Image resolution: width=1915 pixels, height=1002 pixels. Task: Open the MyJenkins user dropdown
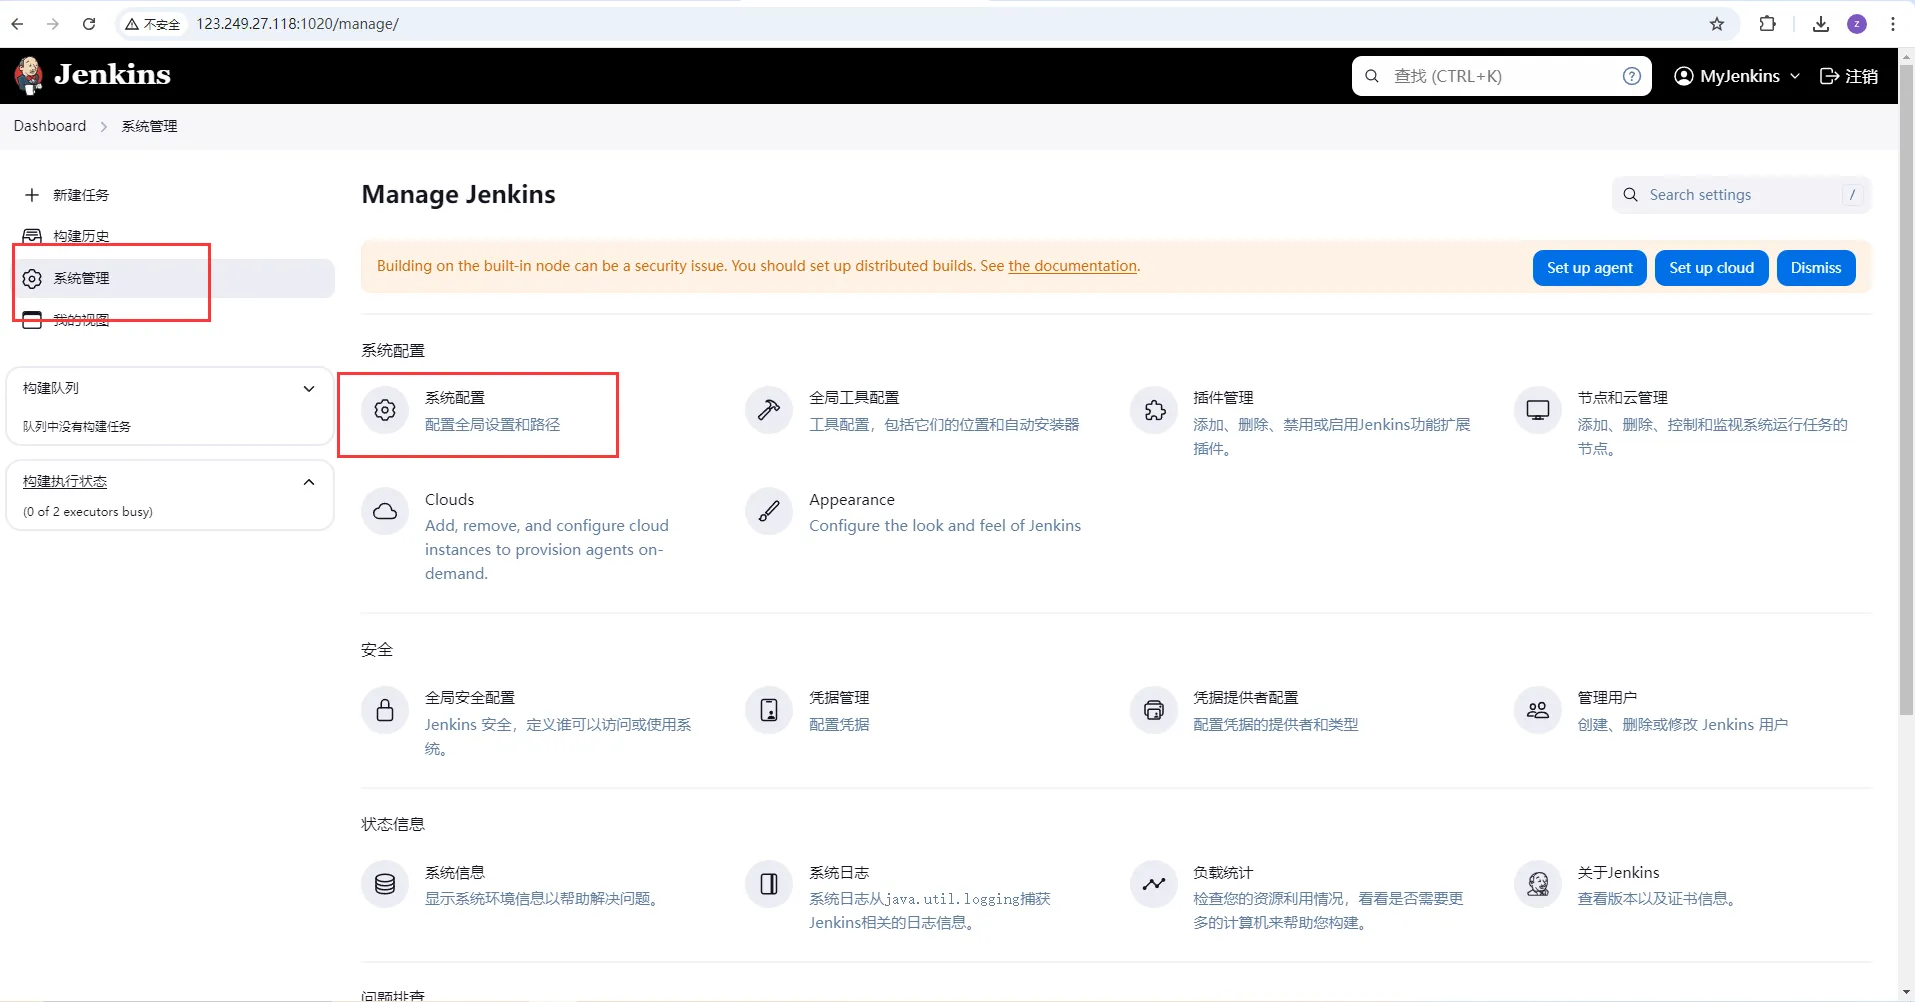coord(1737,76)
